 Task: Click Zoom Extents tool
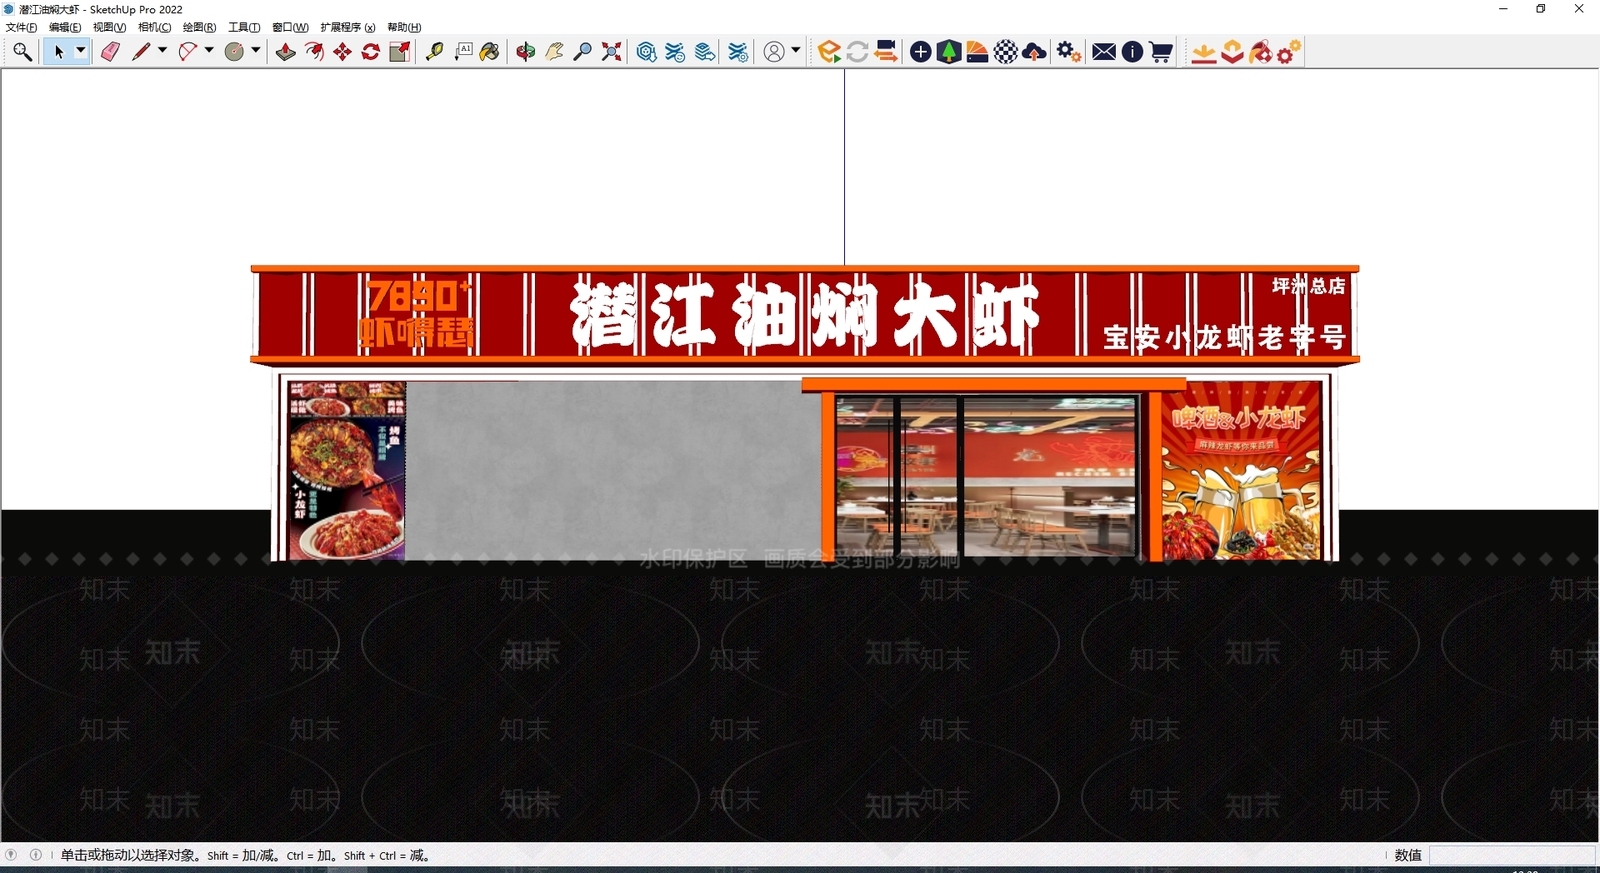click(612, 52)
